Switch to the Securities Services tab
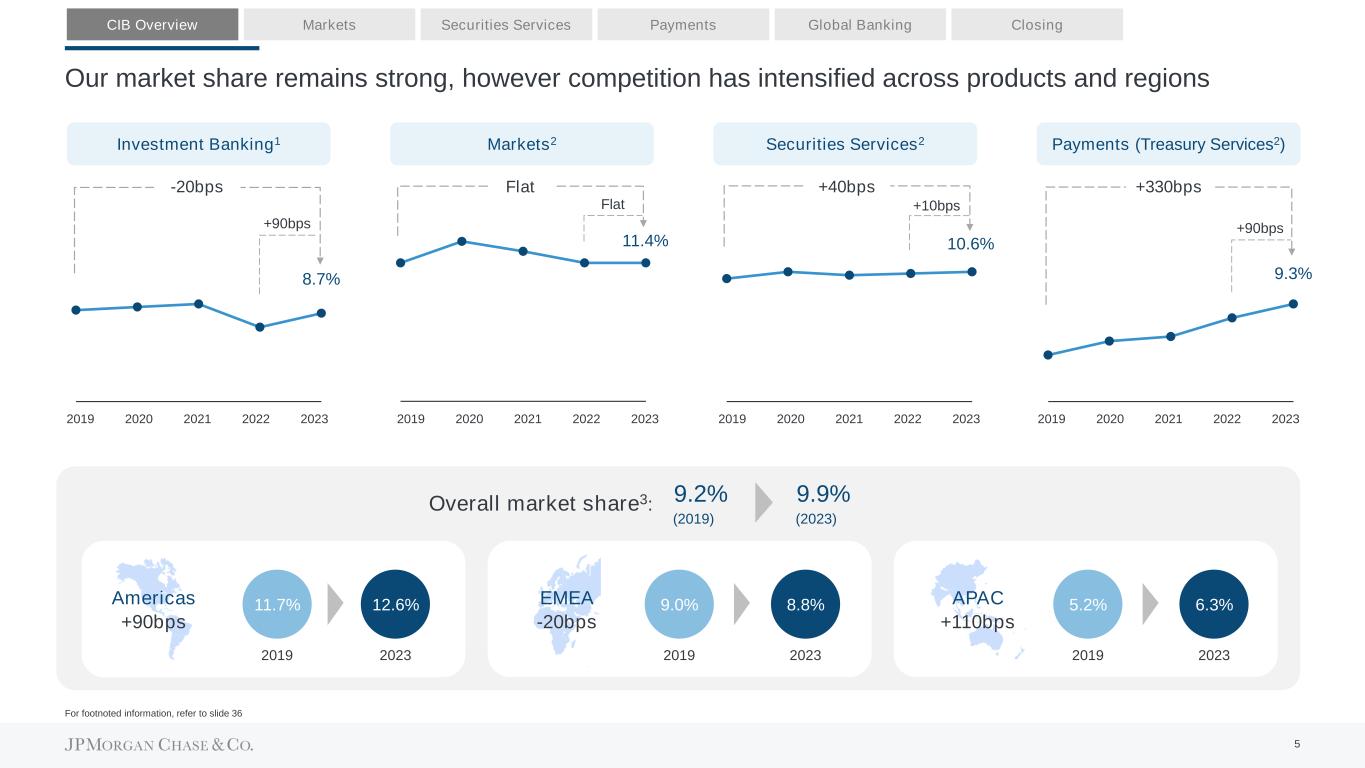1365x768 pixels. [506, 25]
